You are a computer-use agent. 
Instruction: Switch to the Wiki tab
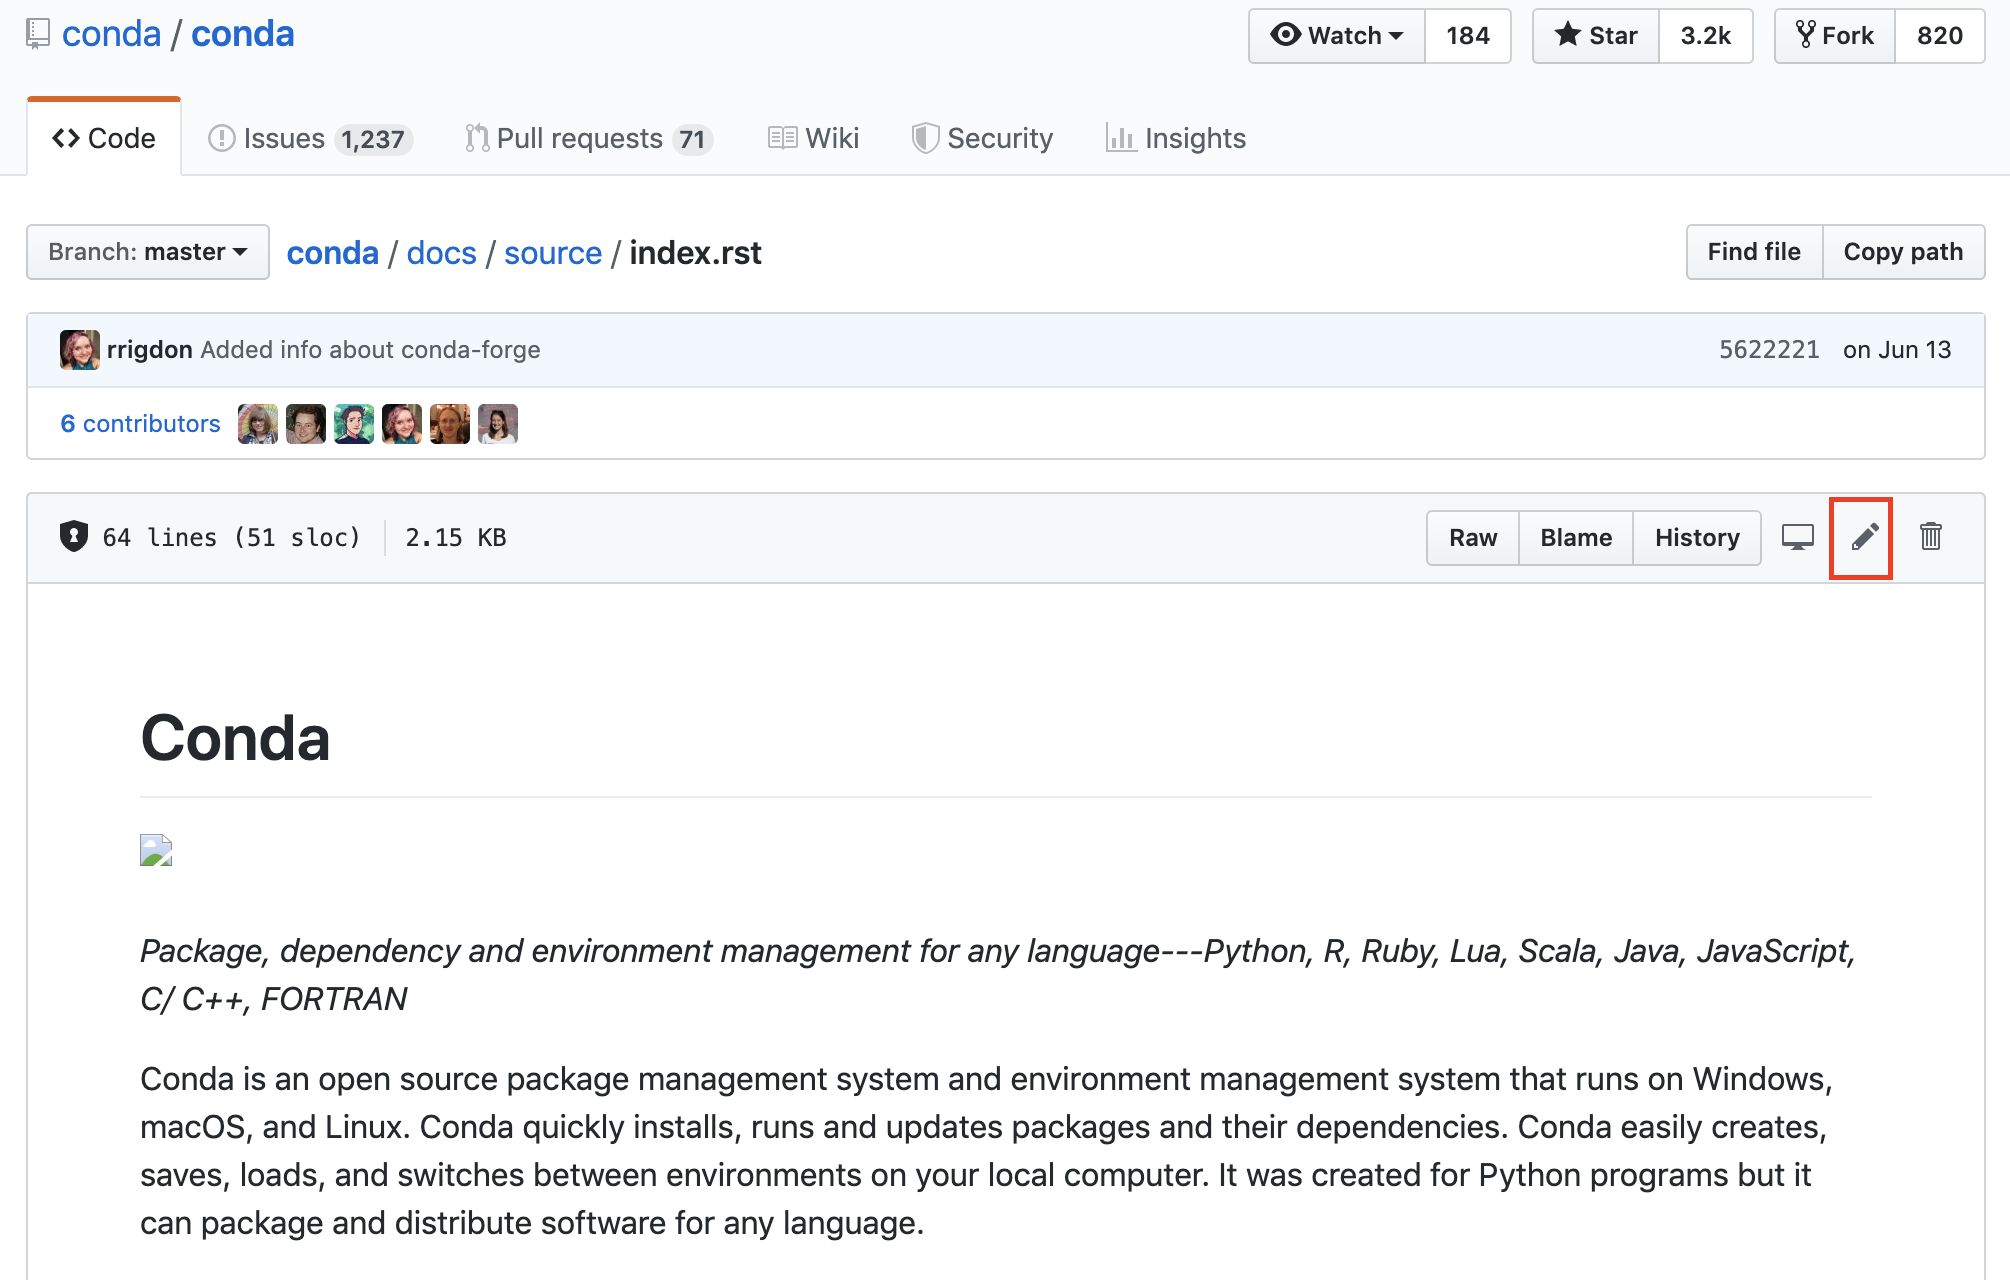pyautogui.click(x=813, y=138)
